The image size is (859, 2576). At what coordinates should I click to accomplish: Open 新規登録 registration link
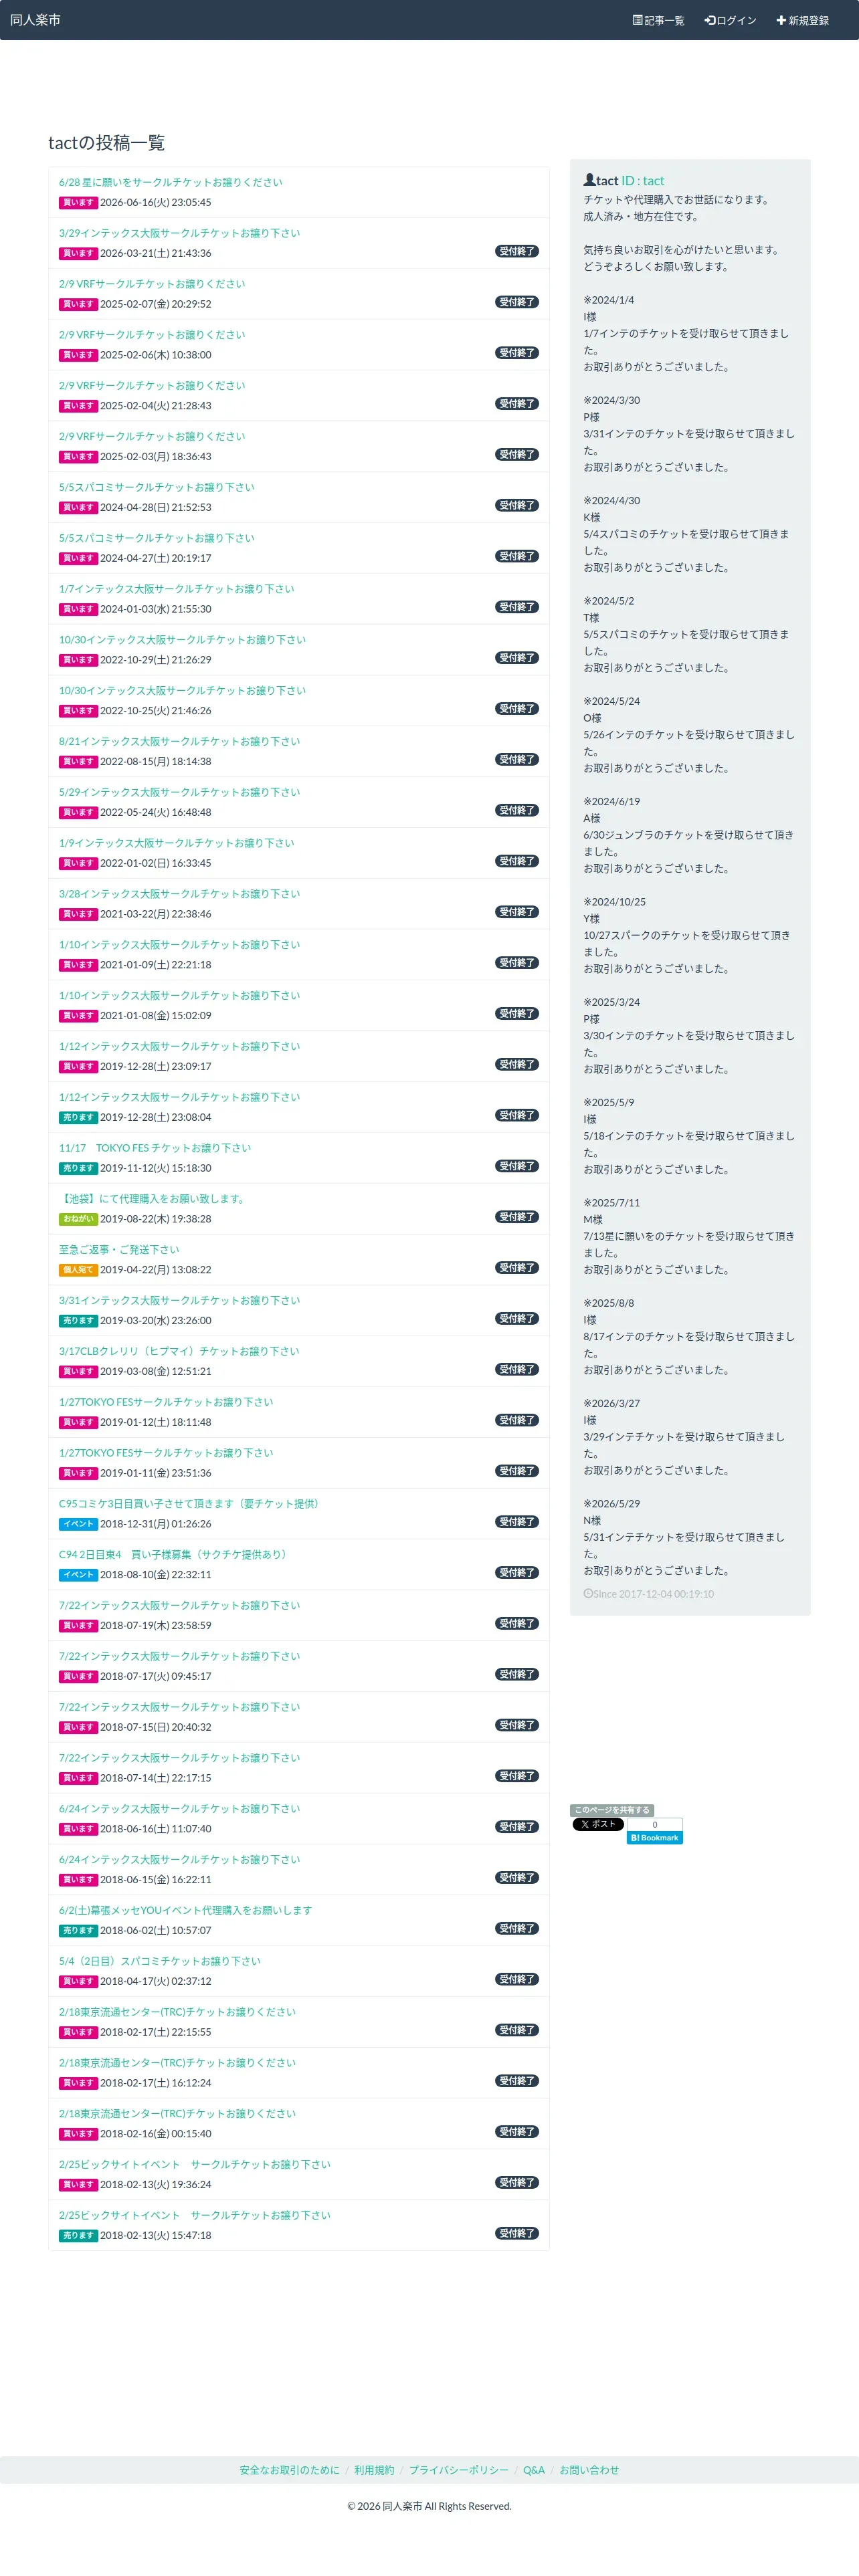click(802, 20)
